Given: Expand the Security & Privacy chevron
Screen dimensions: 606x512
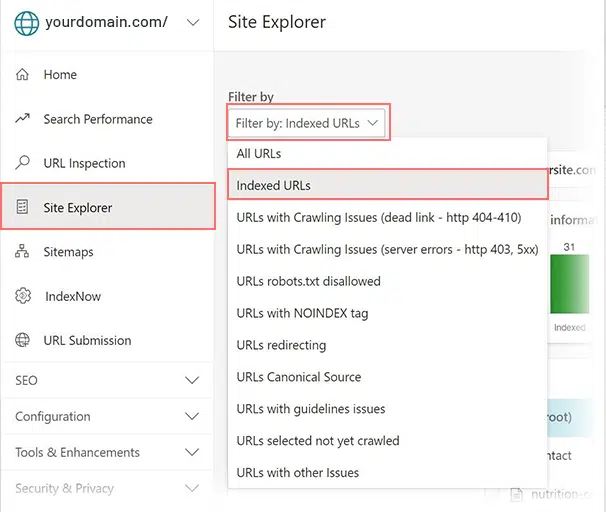Looking at the screenshot, I should coord(192,488).
